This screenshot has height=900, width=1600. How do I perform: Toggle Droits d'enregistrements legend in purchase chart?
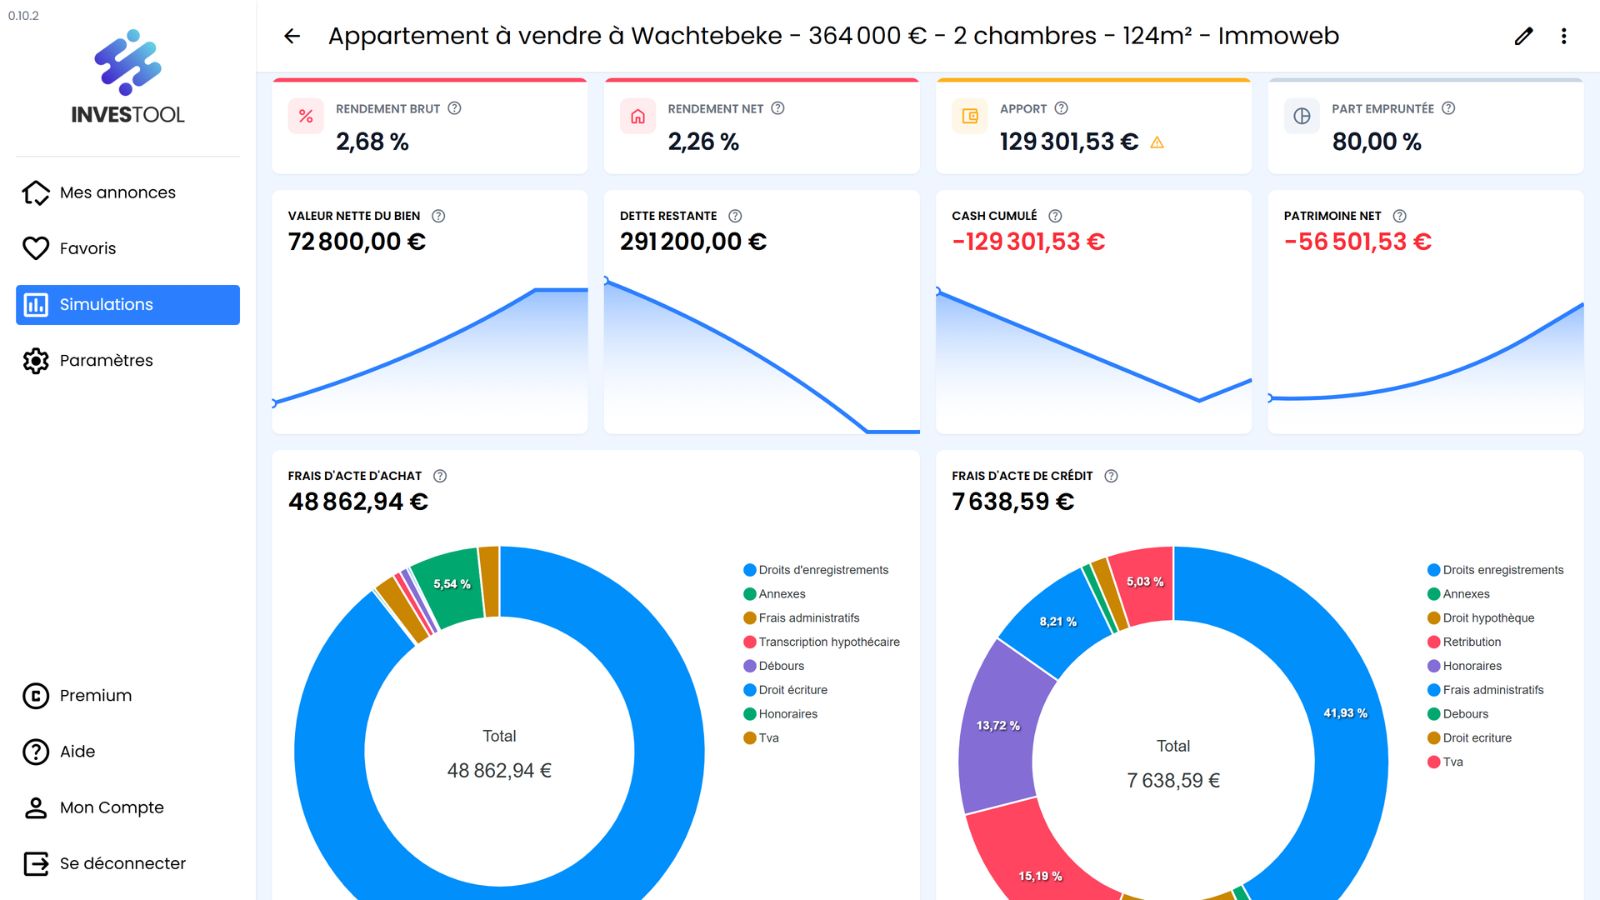(816, 570)
